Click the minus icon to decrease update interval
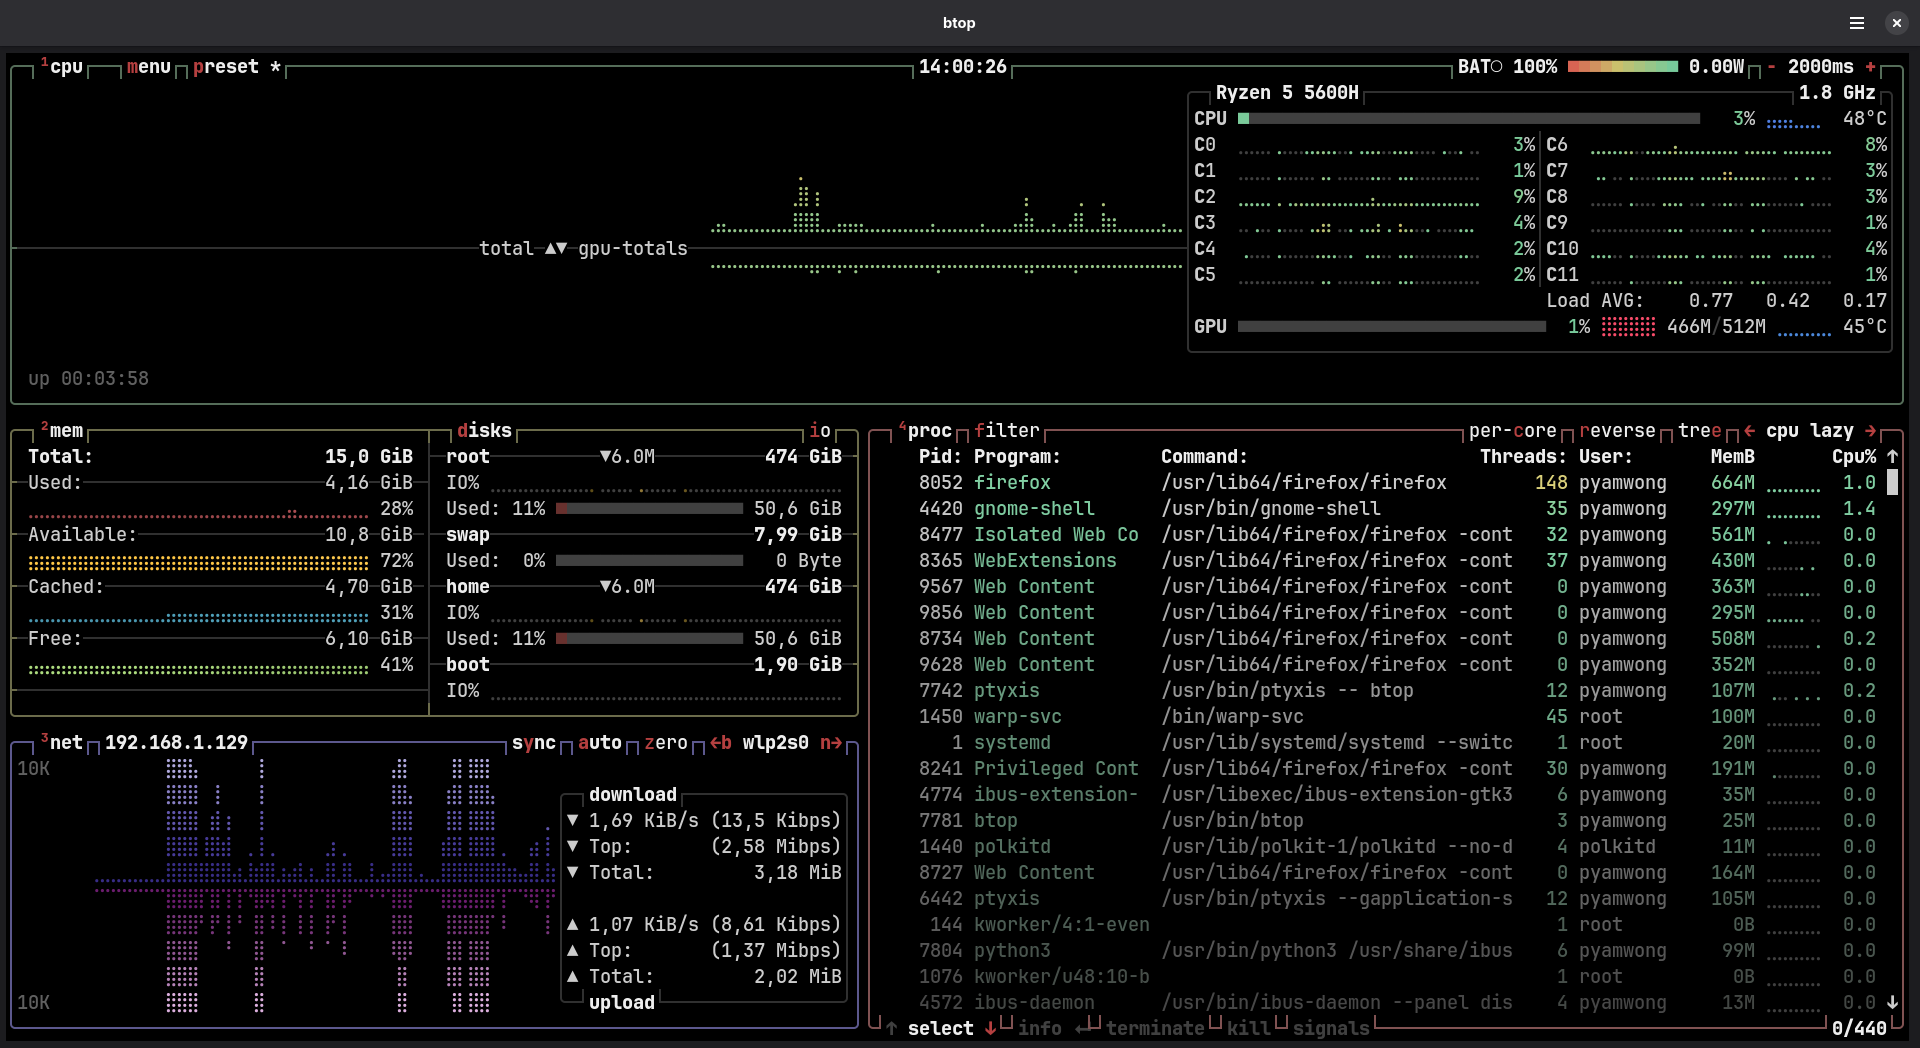Image resolution: width=1920 pixels, height=1048 pixels. (1771, 67)
